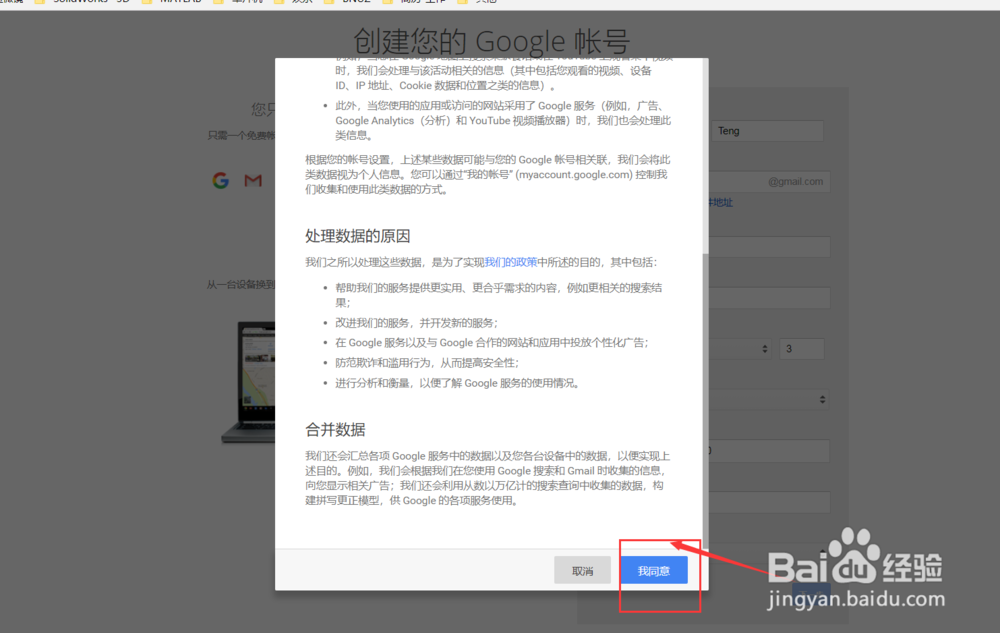This screenshot has height=633, width=1000.
Task: Click the 从一台设备换到 text behind dialog
Action: click(x=241, y=284)
